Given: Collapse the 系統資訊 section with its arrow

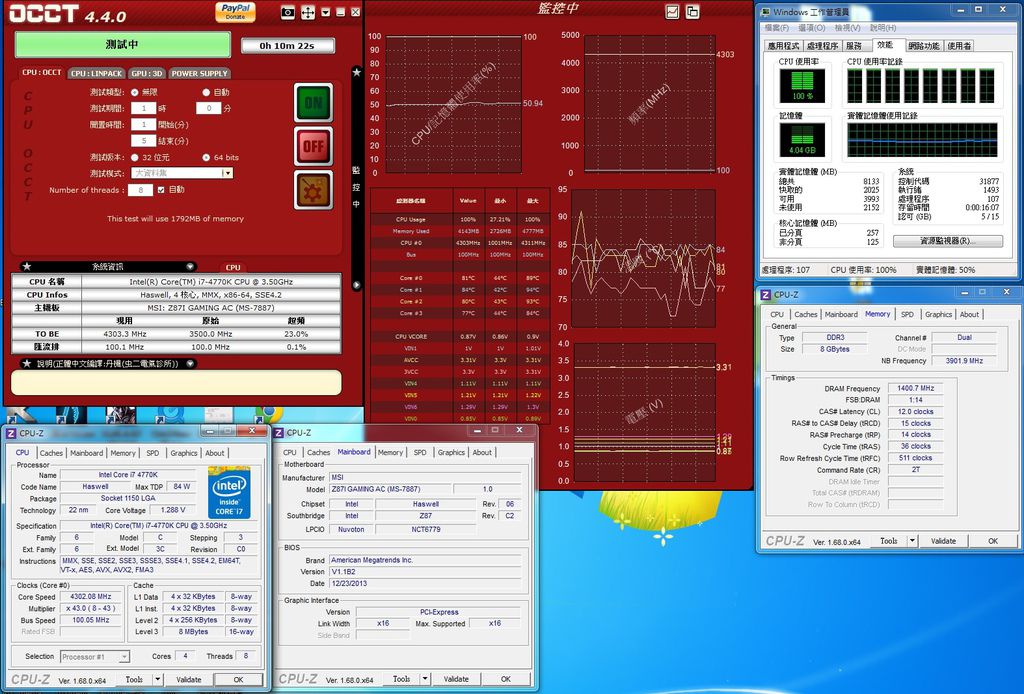Looking at the screenshot, I should click(x=190, y=266).
